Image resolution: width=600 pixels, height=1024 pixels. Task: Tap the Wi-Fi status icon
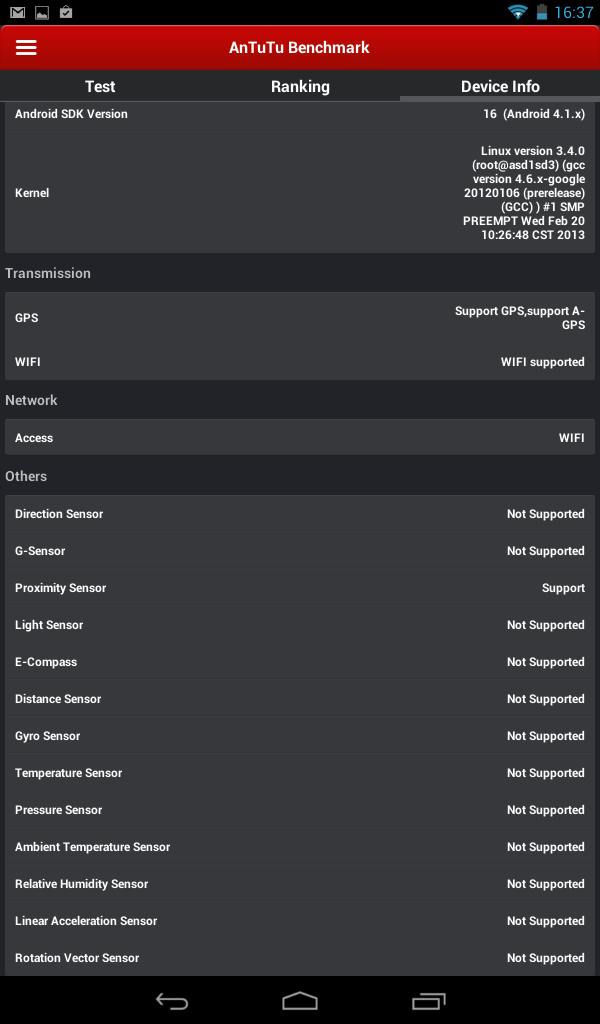coord(517,13)
